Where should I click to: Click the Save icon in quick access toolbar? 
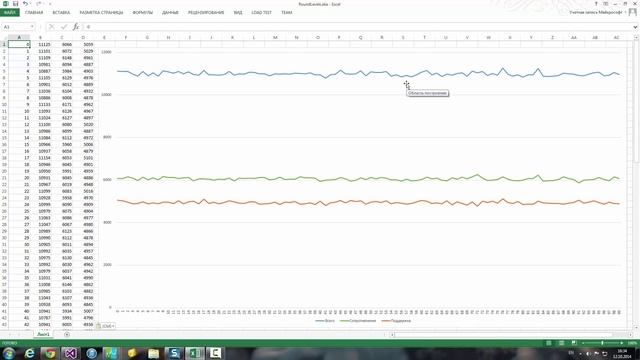(16, 4)
